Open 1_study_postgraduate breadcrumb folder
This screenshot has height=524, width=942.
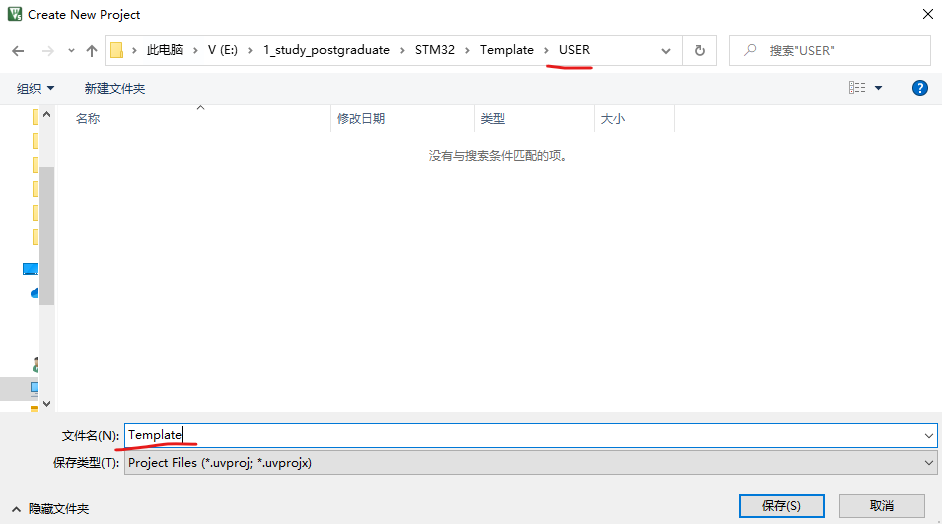pos(326,50)
